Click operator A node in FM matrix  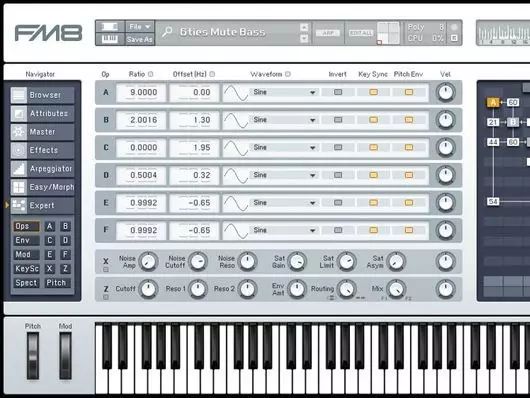pos(493,102)
